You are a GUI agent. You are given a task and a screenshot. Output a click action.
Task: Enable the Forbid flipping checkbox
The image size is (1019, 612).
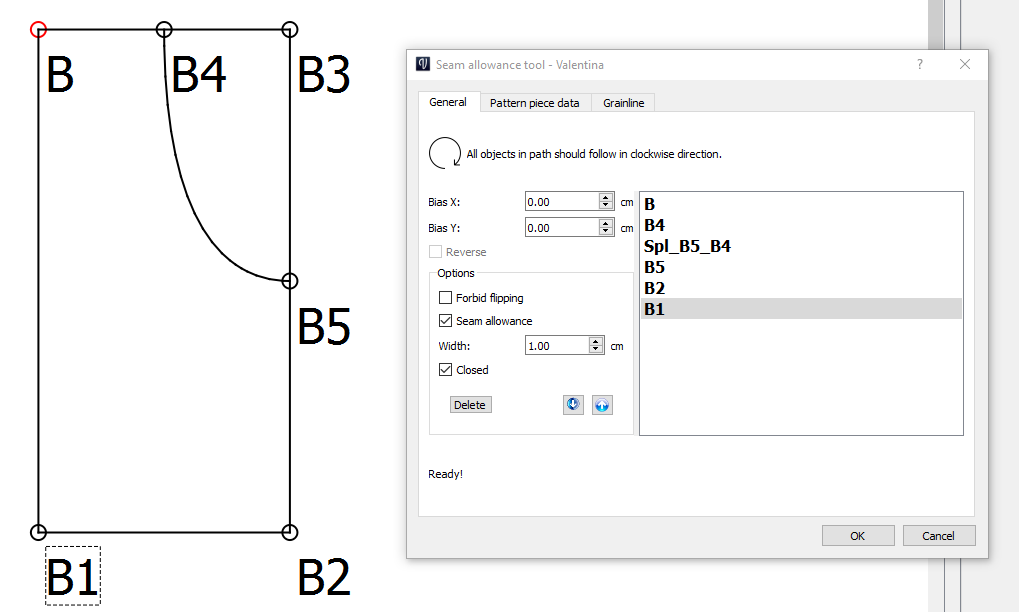[x=446, y=298]
